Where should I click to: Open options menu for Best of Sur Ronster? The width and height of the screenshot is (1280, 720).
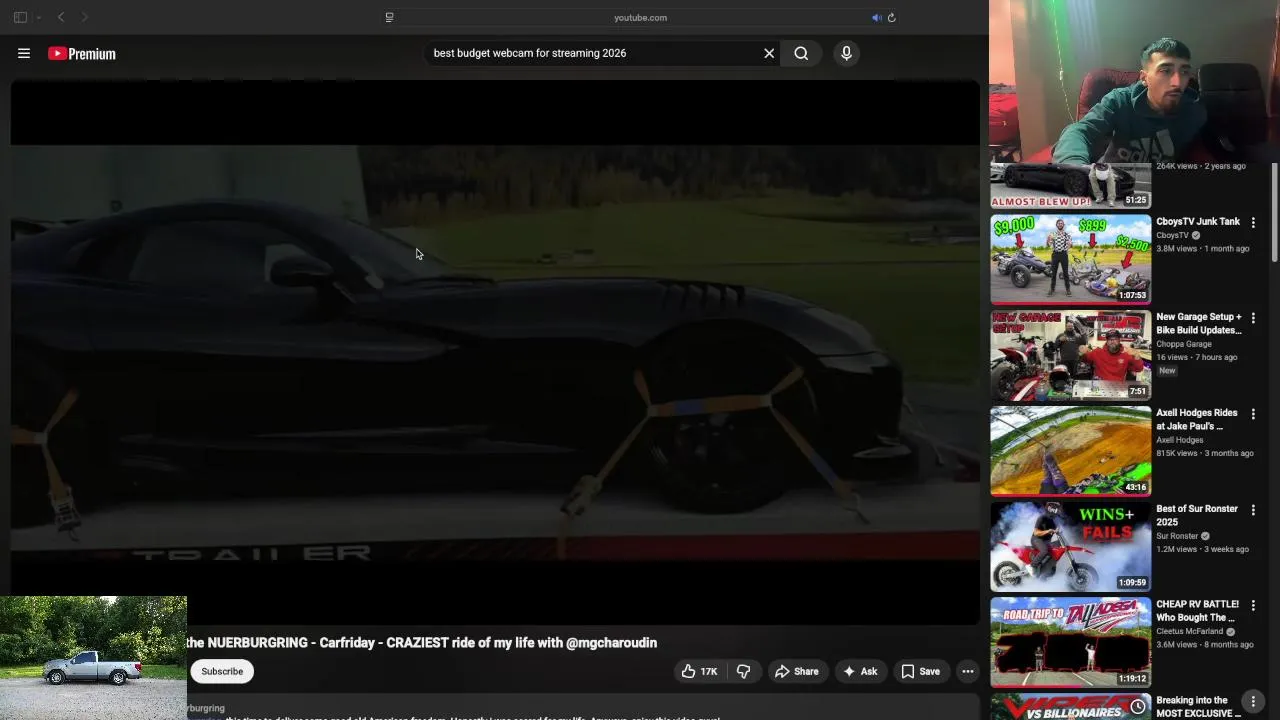tap(1253, 511)
